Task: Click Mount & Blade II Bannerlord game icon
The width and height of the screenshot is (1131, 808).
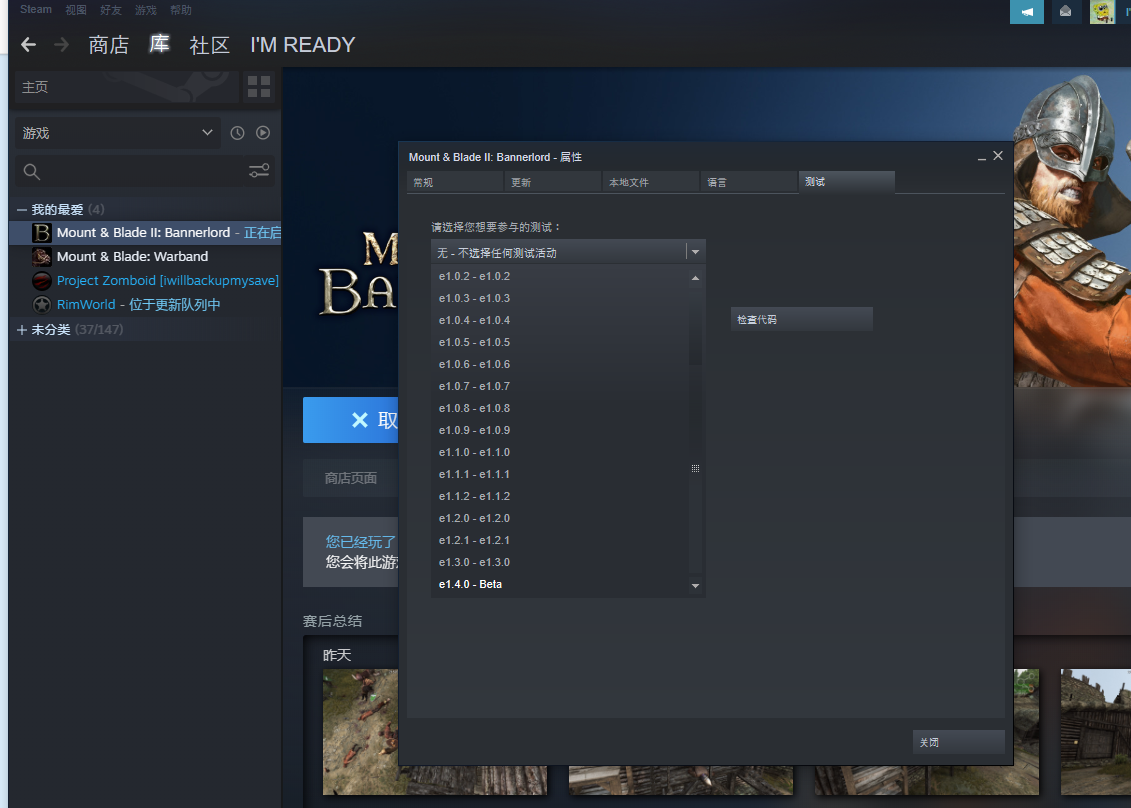Action: (42, 232)
